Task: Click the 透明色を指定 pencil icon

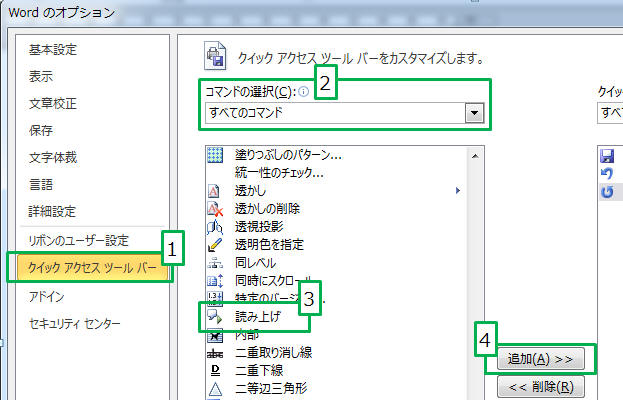Action: click(215, 245)
